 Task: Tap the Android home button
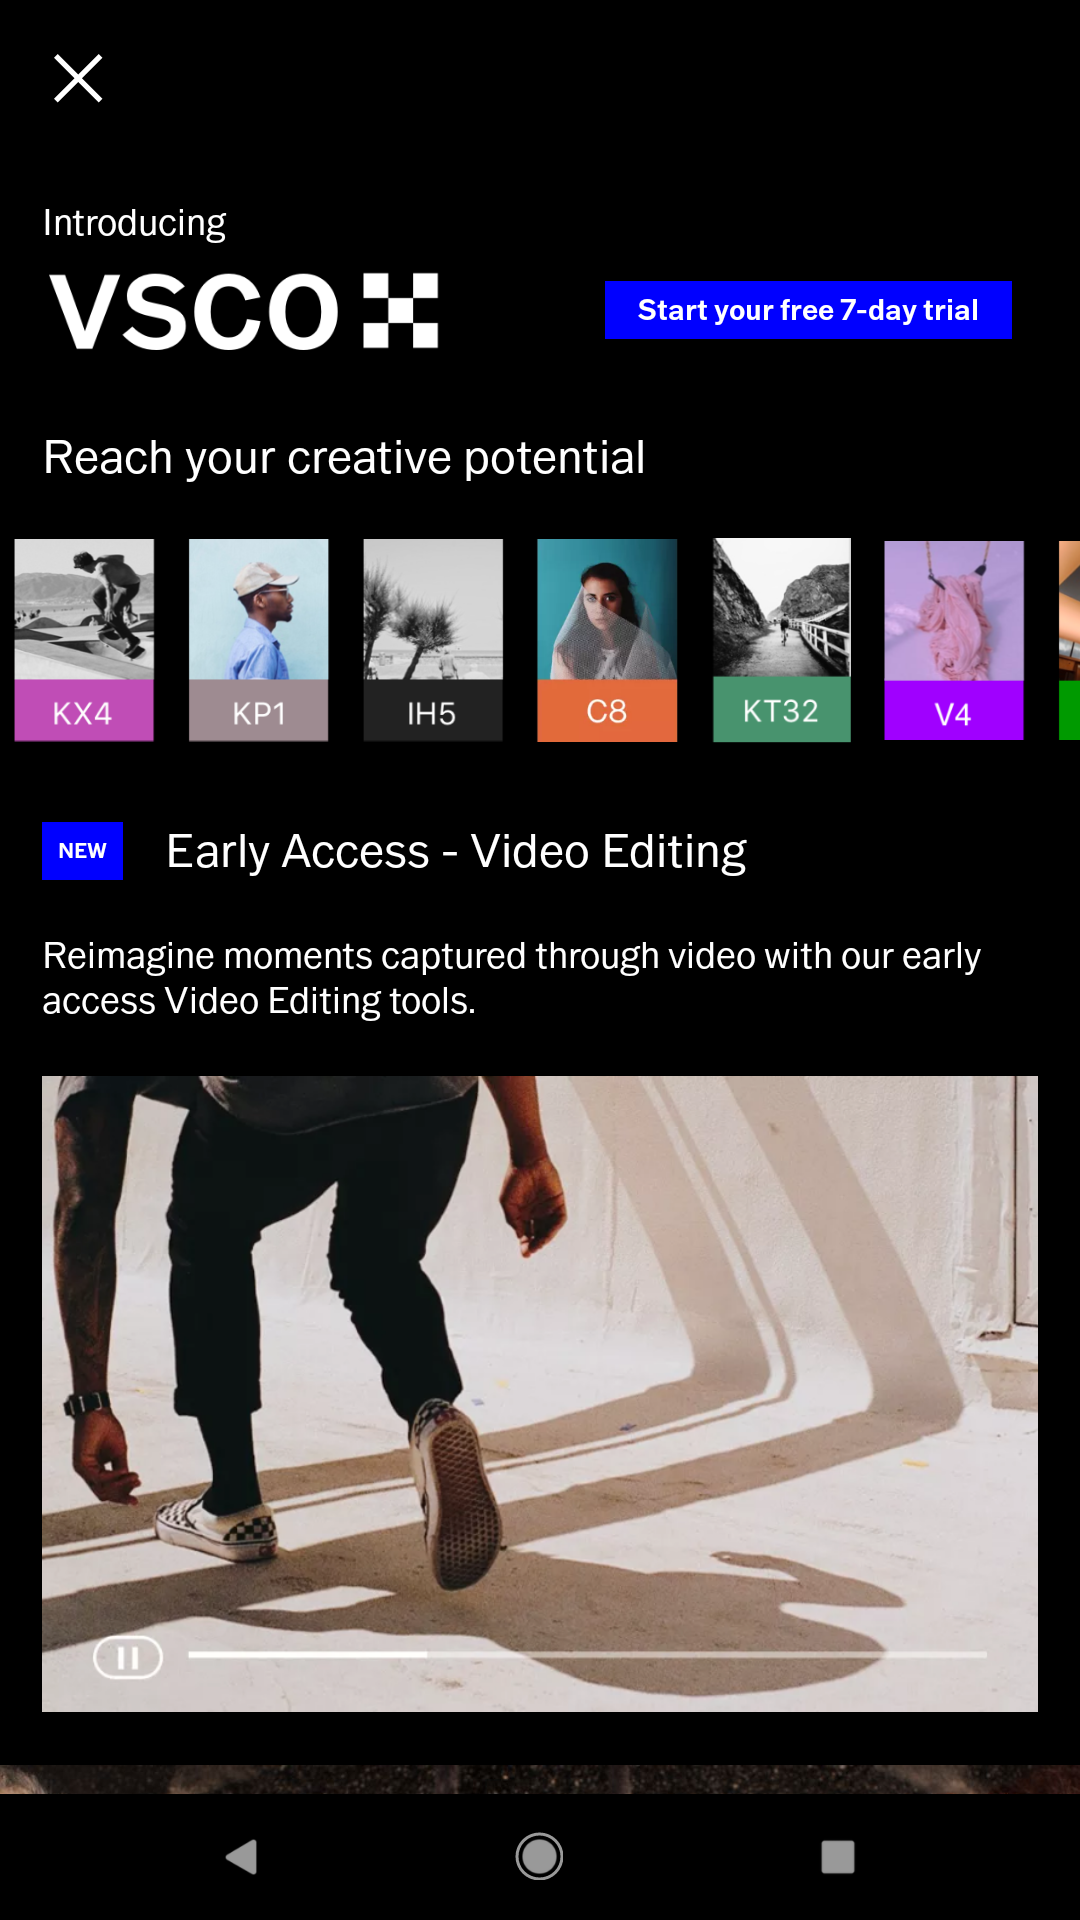[x=539, y=1857]
